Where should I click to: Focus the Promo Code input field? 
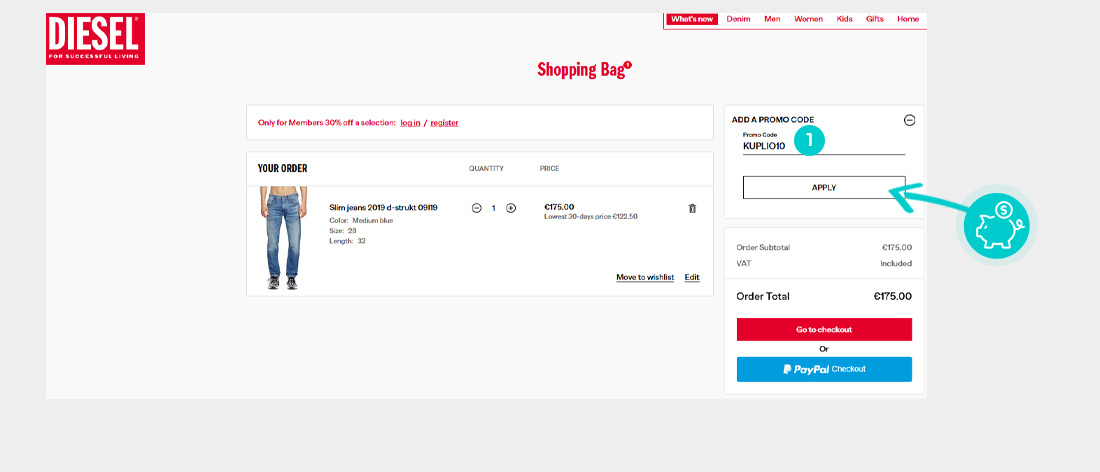(x=824, y=146)
